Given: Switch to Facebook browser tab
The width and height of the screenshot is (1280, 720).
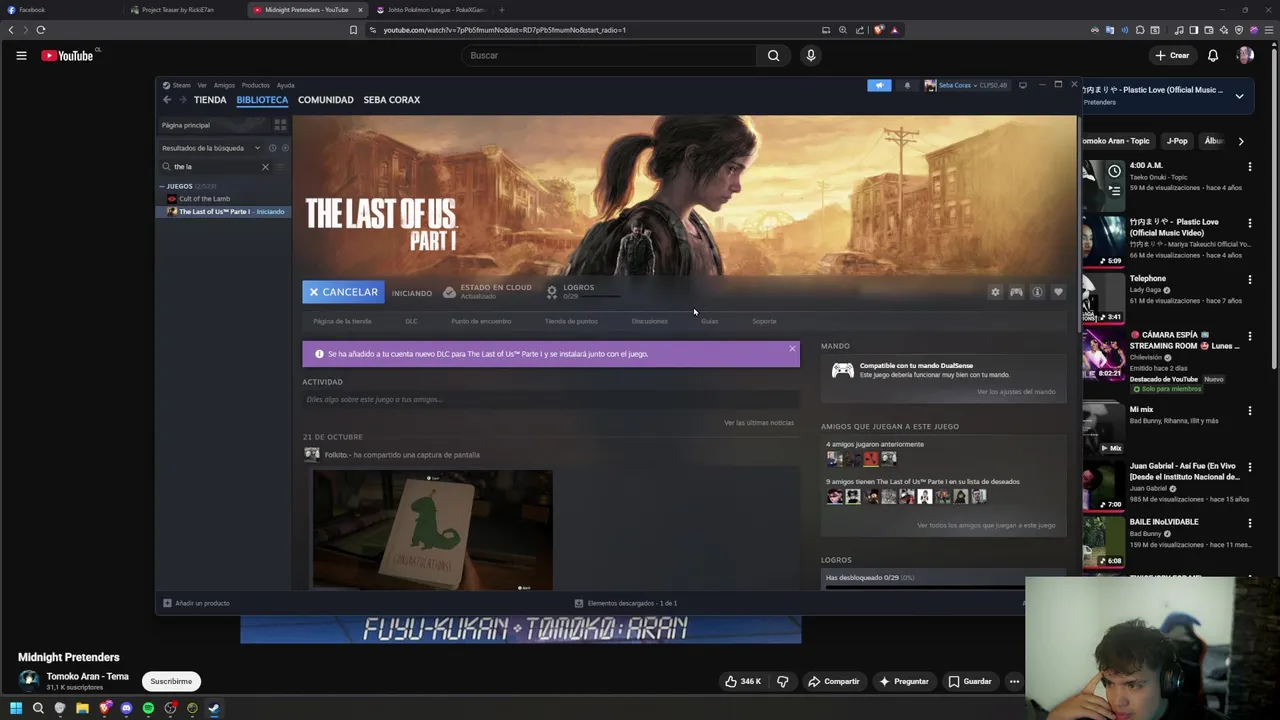Looking at the screenshot, I should 60,10.
